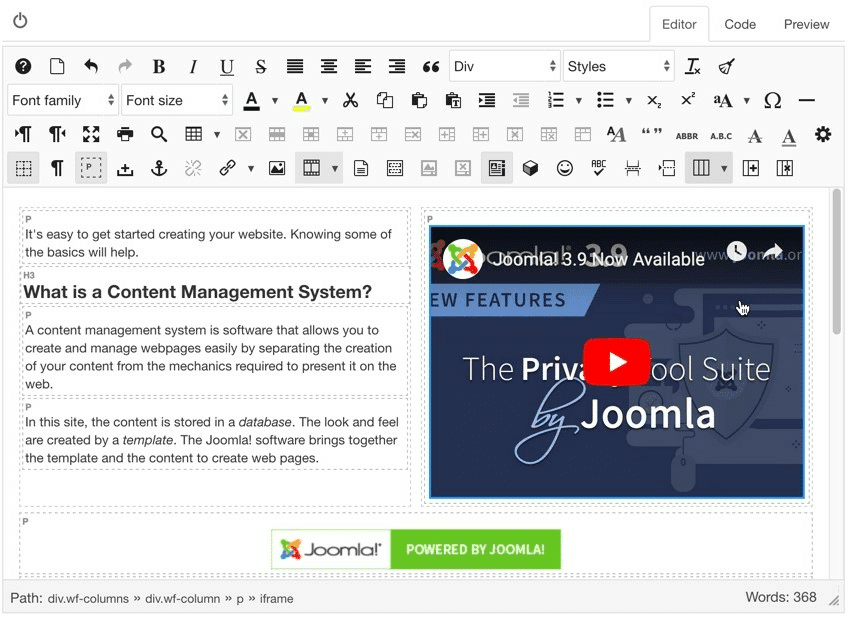Open the Insert Special Character tool
This screenshot has height=618, width=848.
[770, 100]
